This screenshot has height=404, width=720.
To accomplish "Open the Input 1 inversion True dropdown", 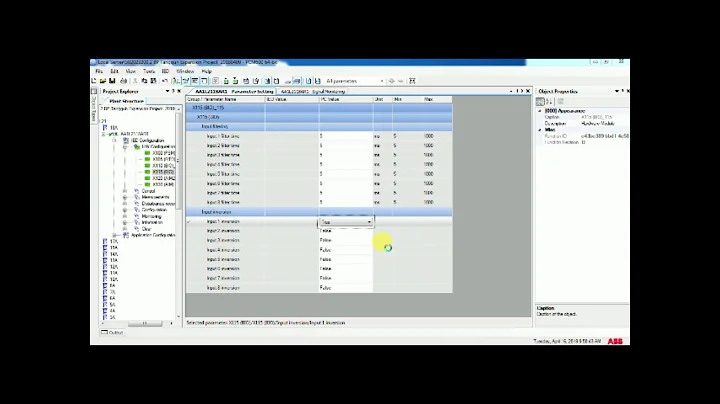I will [369, 222].
